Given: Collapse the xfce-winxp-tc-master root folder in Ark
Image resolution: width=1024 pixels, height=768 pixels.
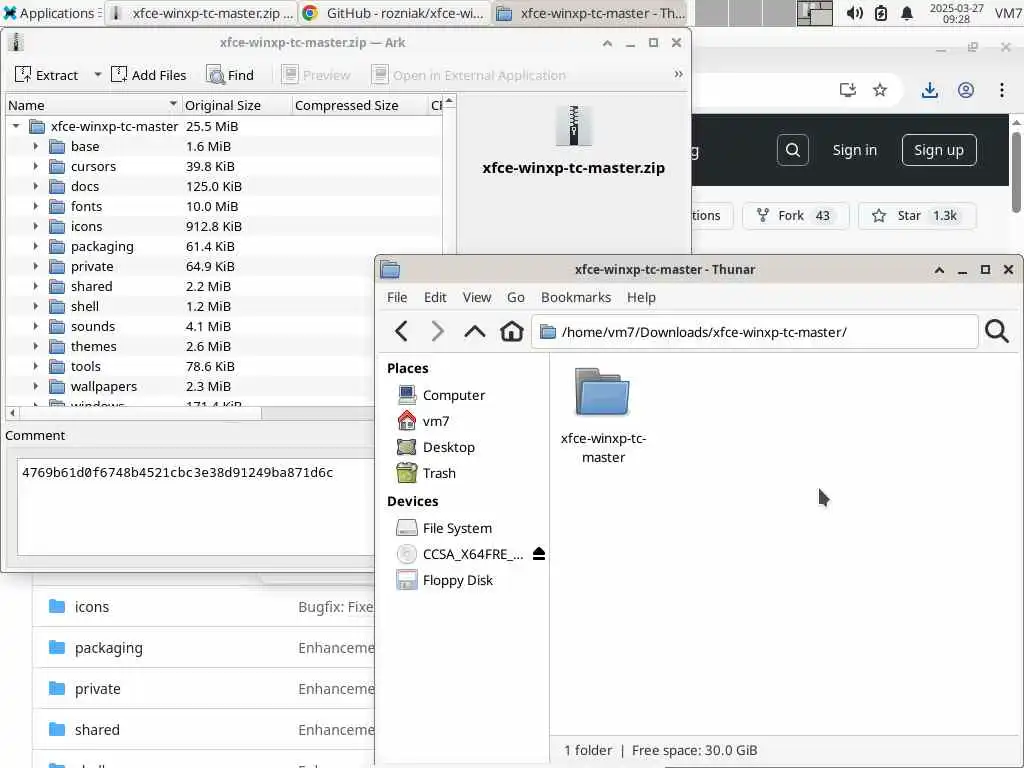Looking at the screenshot, I should coord(16,126).
